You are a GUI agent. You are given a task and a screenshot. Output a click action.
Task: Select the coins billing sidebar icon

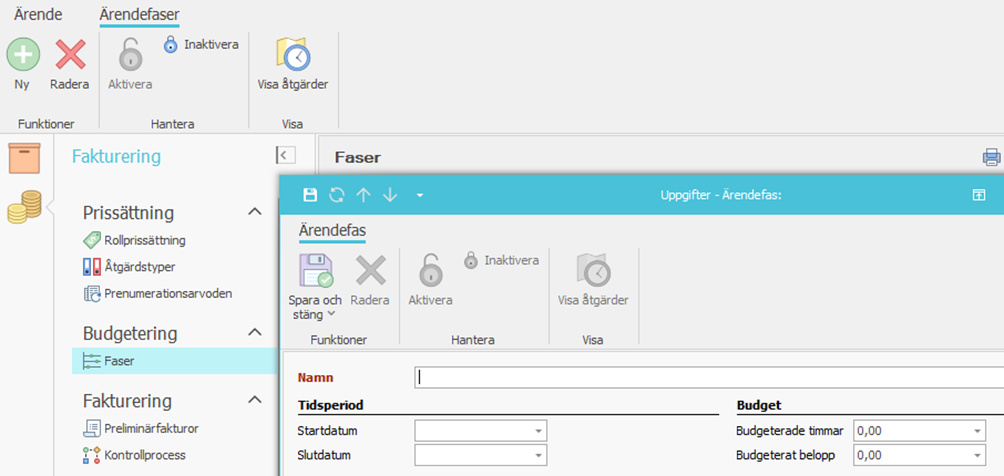tap(24, 207)
